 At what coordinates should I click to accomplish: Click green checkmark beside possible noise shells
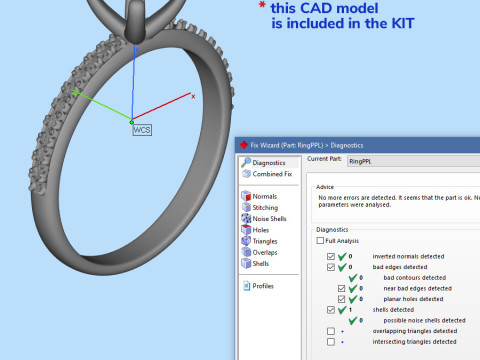(x=353, y=320)
